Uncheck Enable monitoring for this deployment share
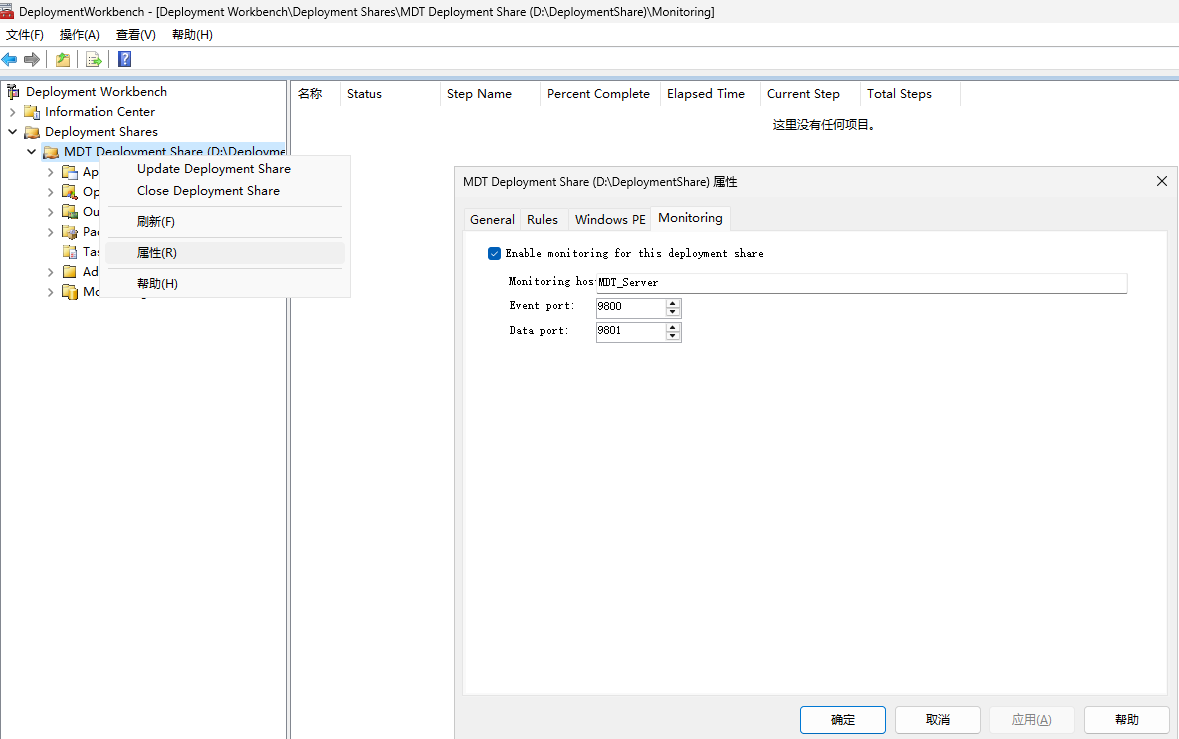 click(494, 253)
